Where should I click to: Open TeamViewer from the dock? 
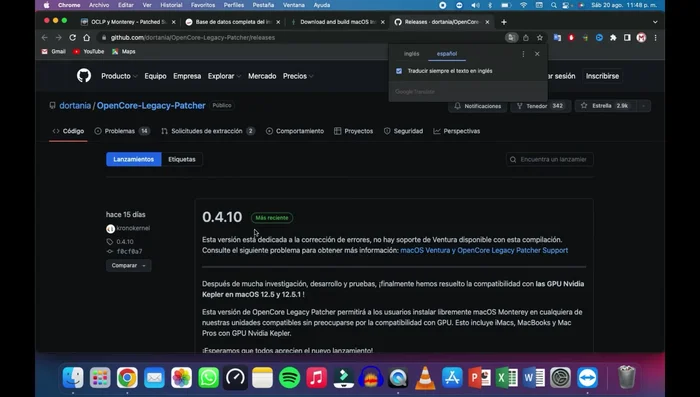click(x=588, y=378)
